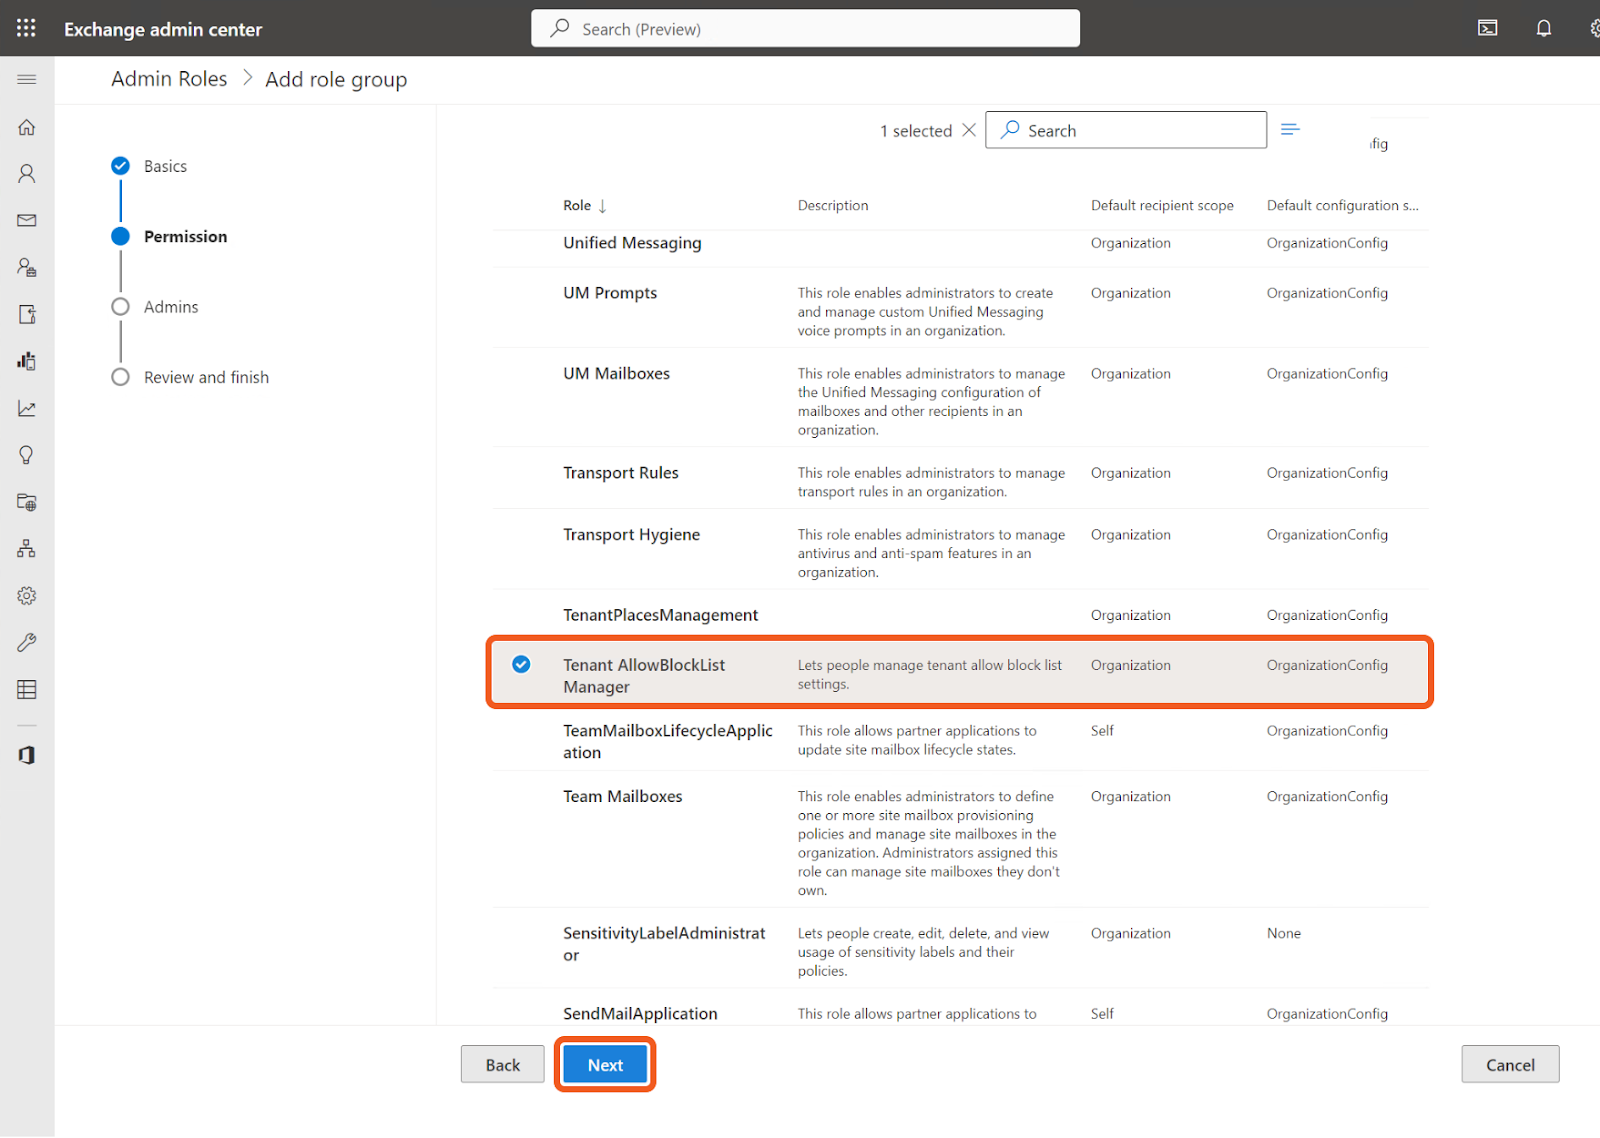
Task: Click the Next button
Action: (x=604, y=1064)
